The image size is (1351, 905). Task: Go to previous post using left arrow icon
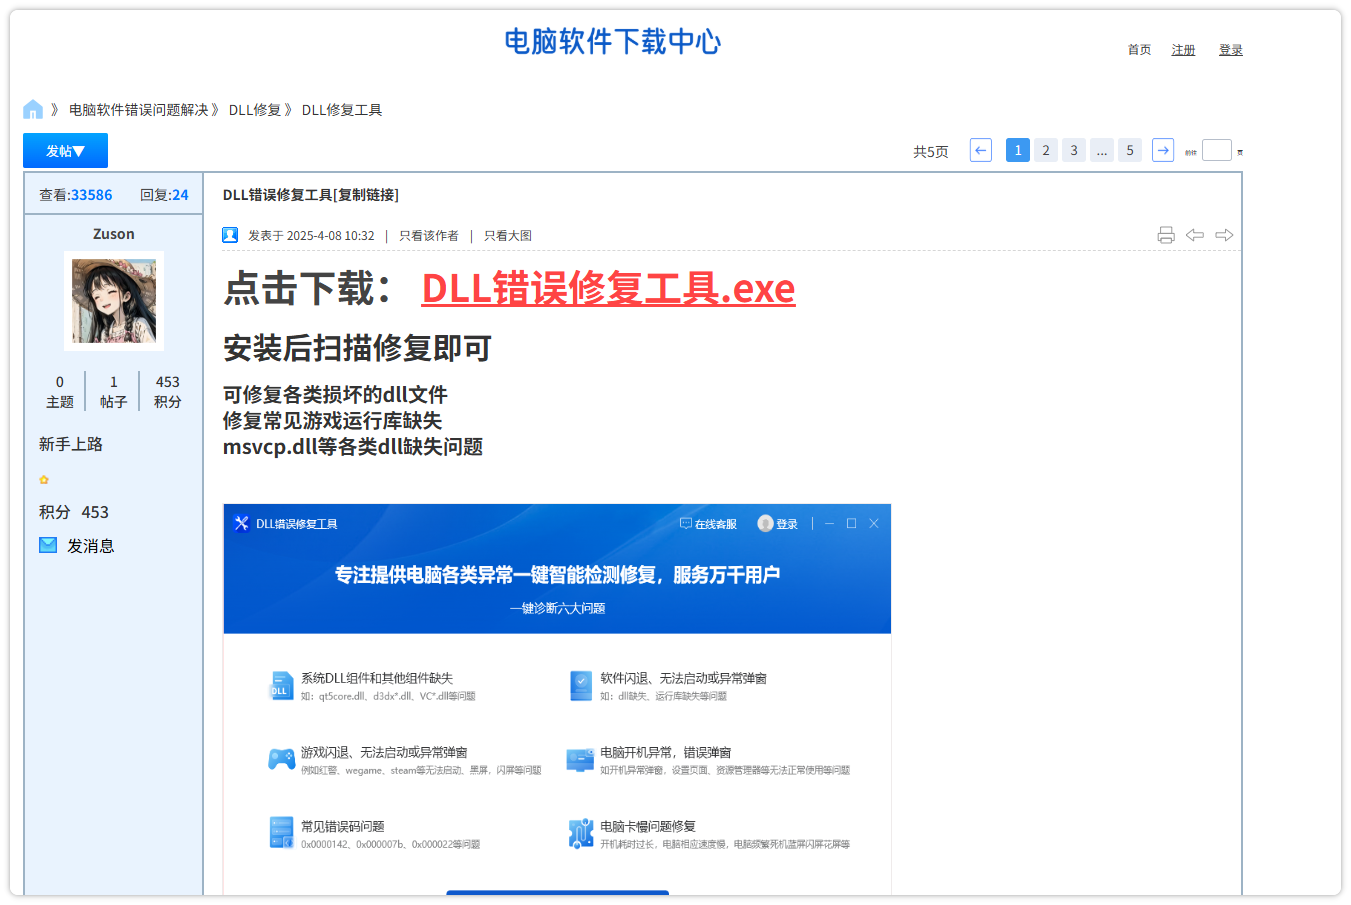pos(1194,235)
